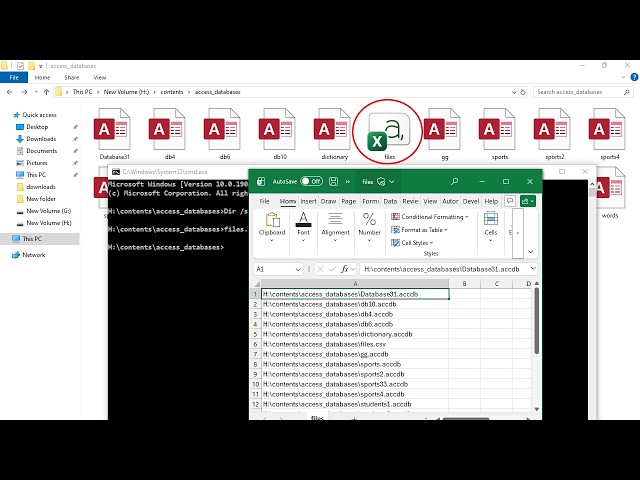
Task: Open Explorer Home tab
Action: (42, 78)
